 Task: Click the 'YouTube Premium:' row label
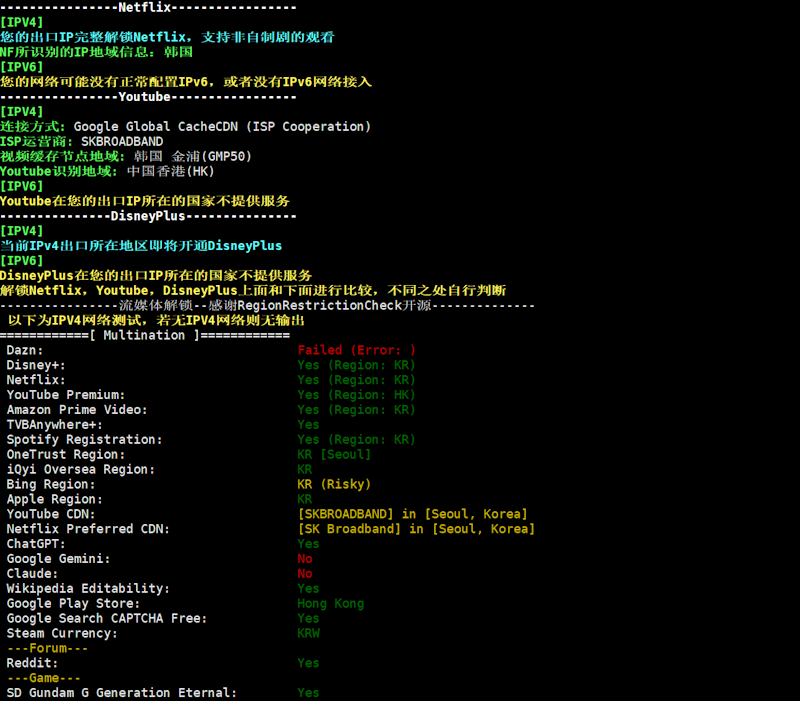pyautogui.click(x=66, y=395)
